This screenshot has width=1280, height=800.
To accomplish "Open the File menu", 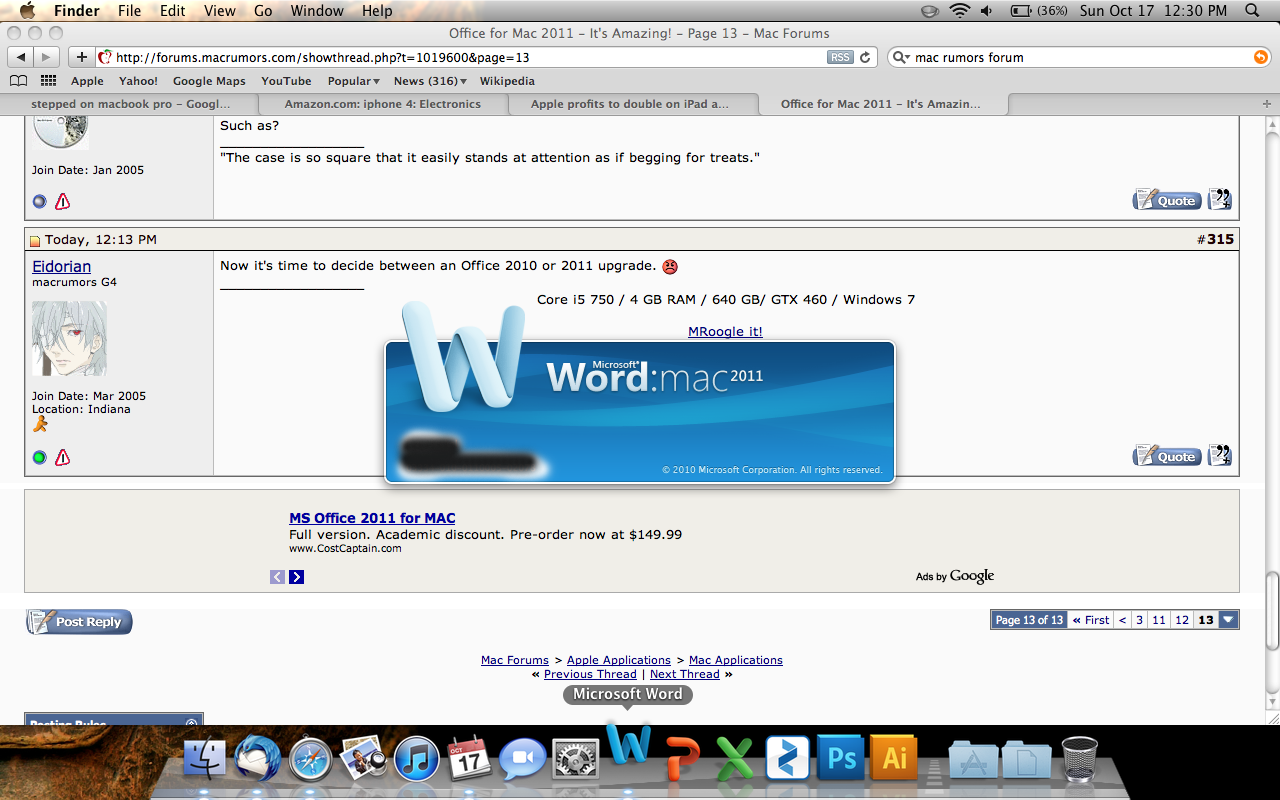I will [x=129, y=11].
